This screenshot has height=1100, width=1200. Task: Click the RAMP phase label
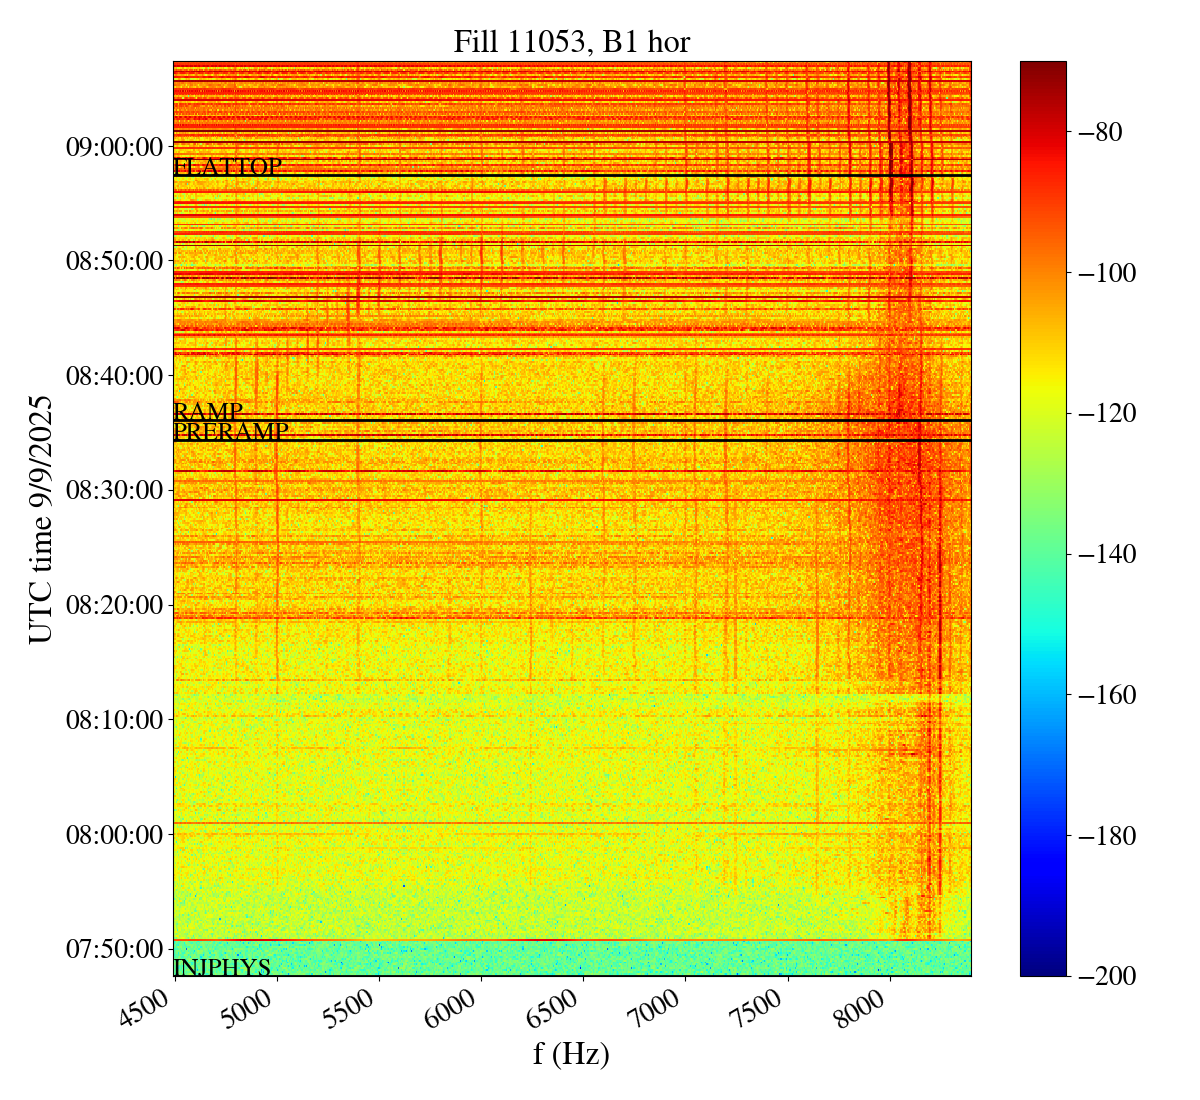pos(208,411)
